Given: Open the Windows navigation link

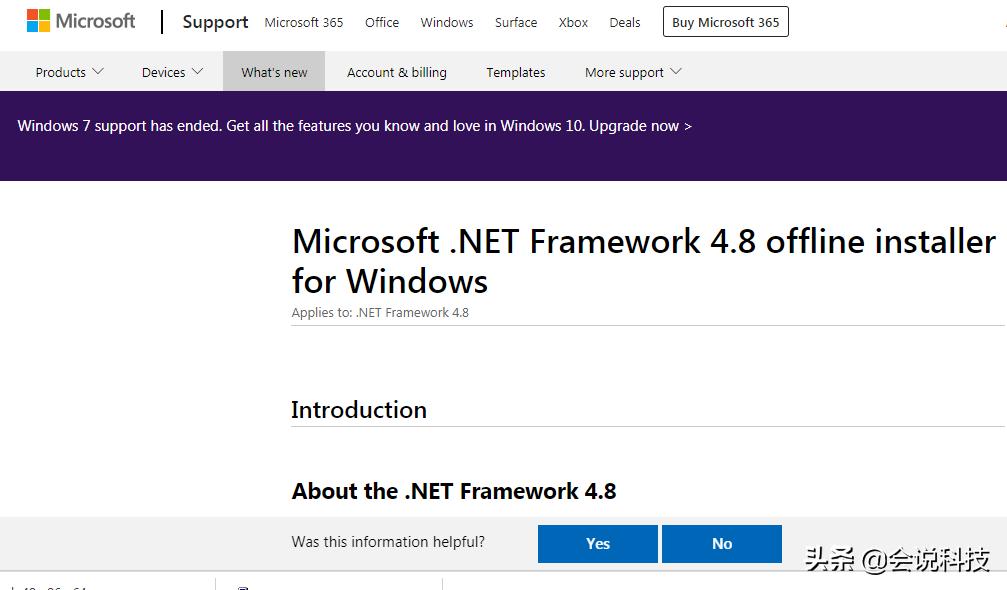Looking at the screenshot, I should 446,22.
